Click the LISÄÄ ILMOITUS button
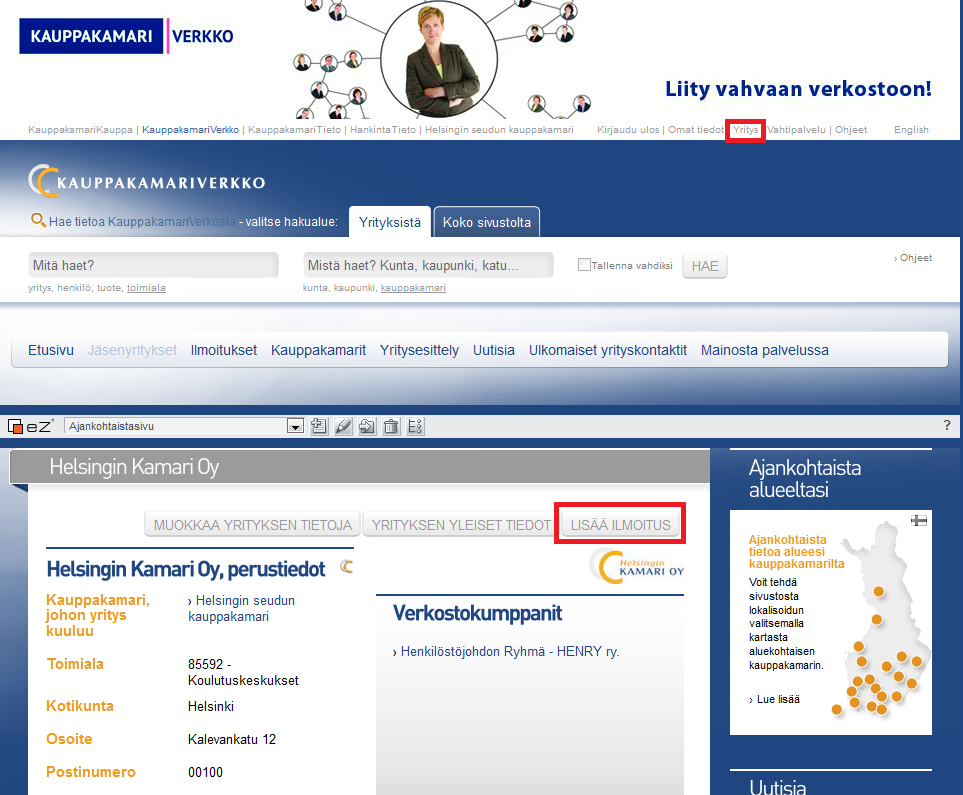This screenshot has height=795, width=963. (620, 525)
